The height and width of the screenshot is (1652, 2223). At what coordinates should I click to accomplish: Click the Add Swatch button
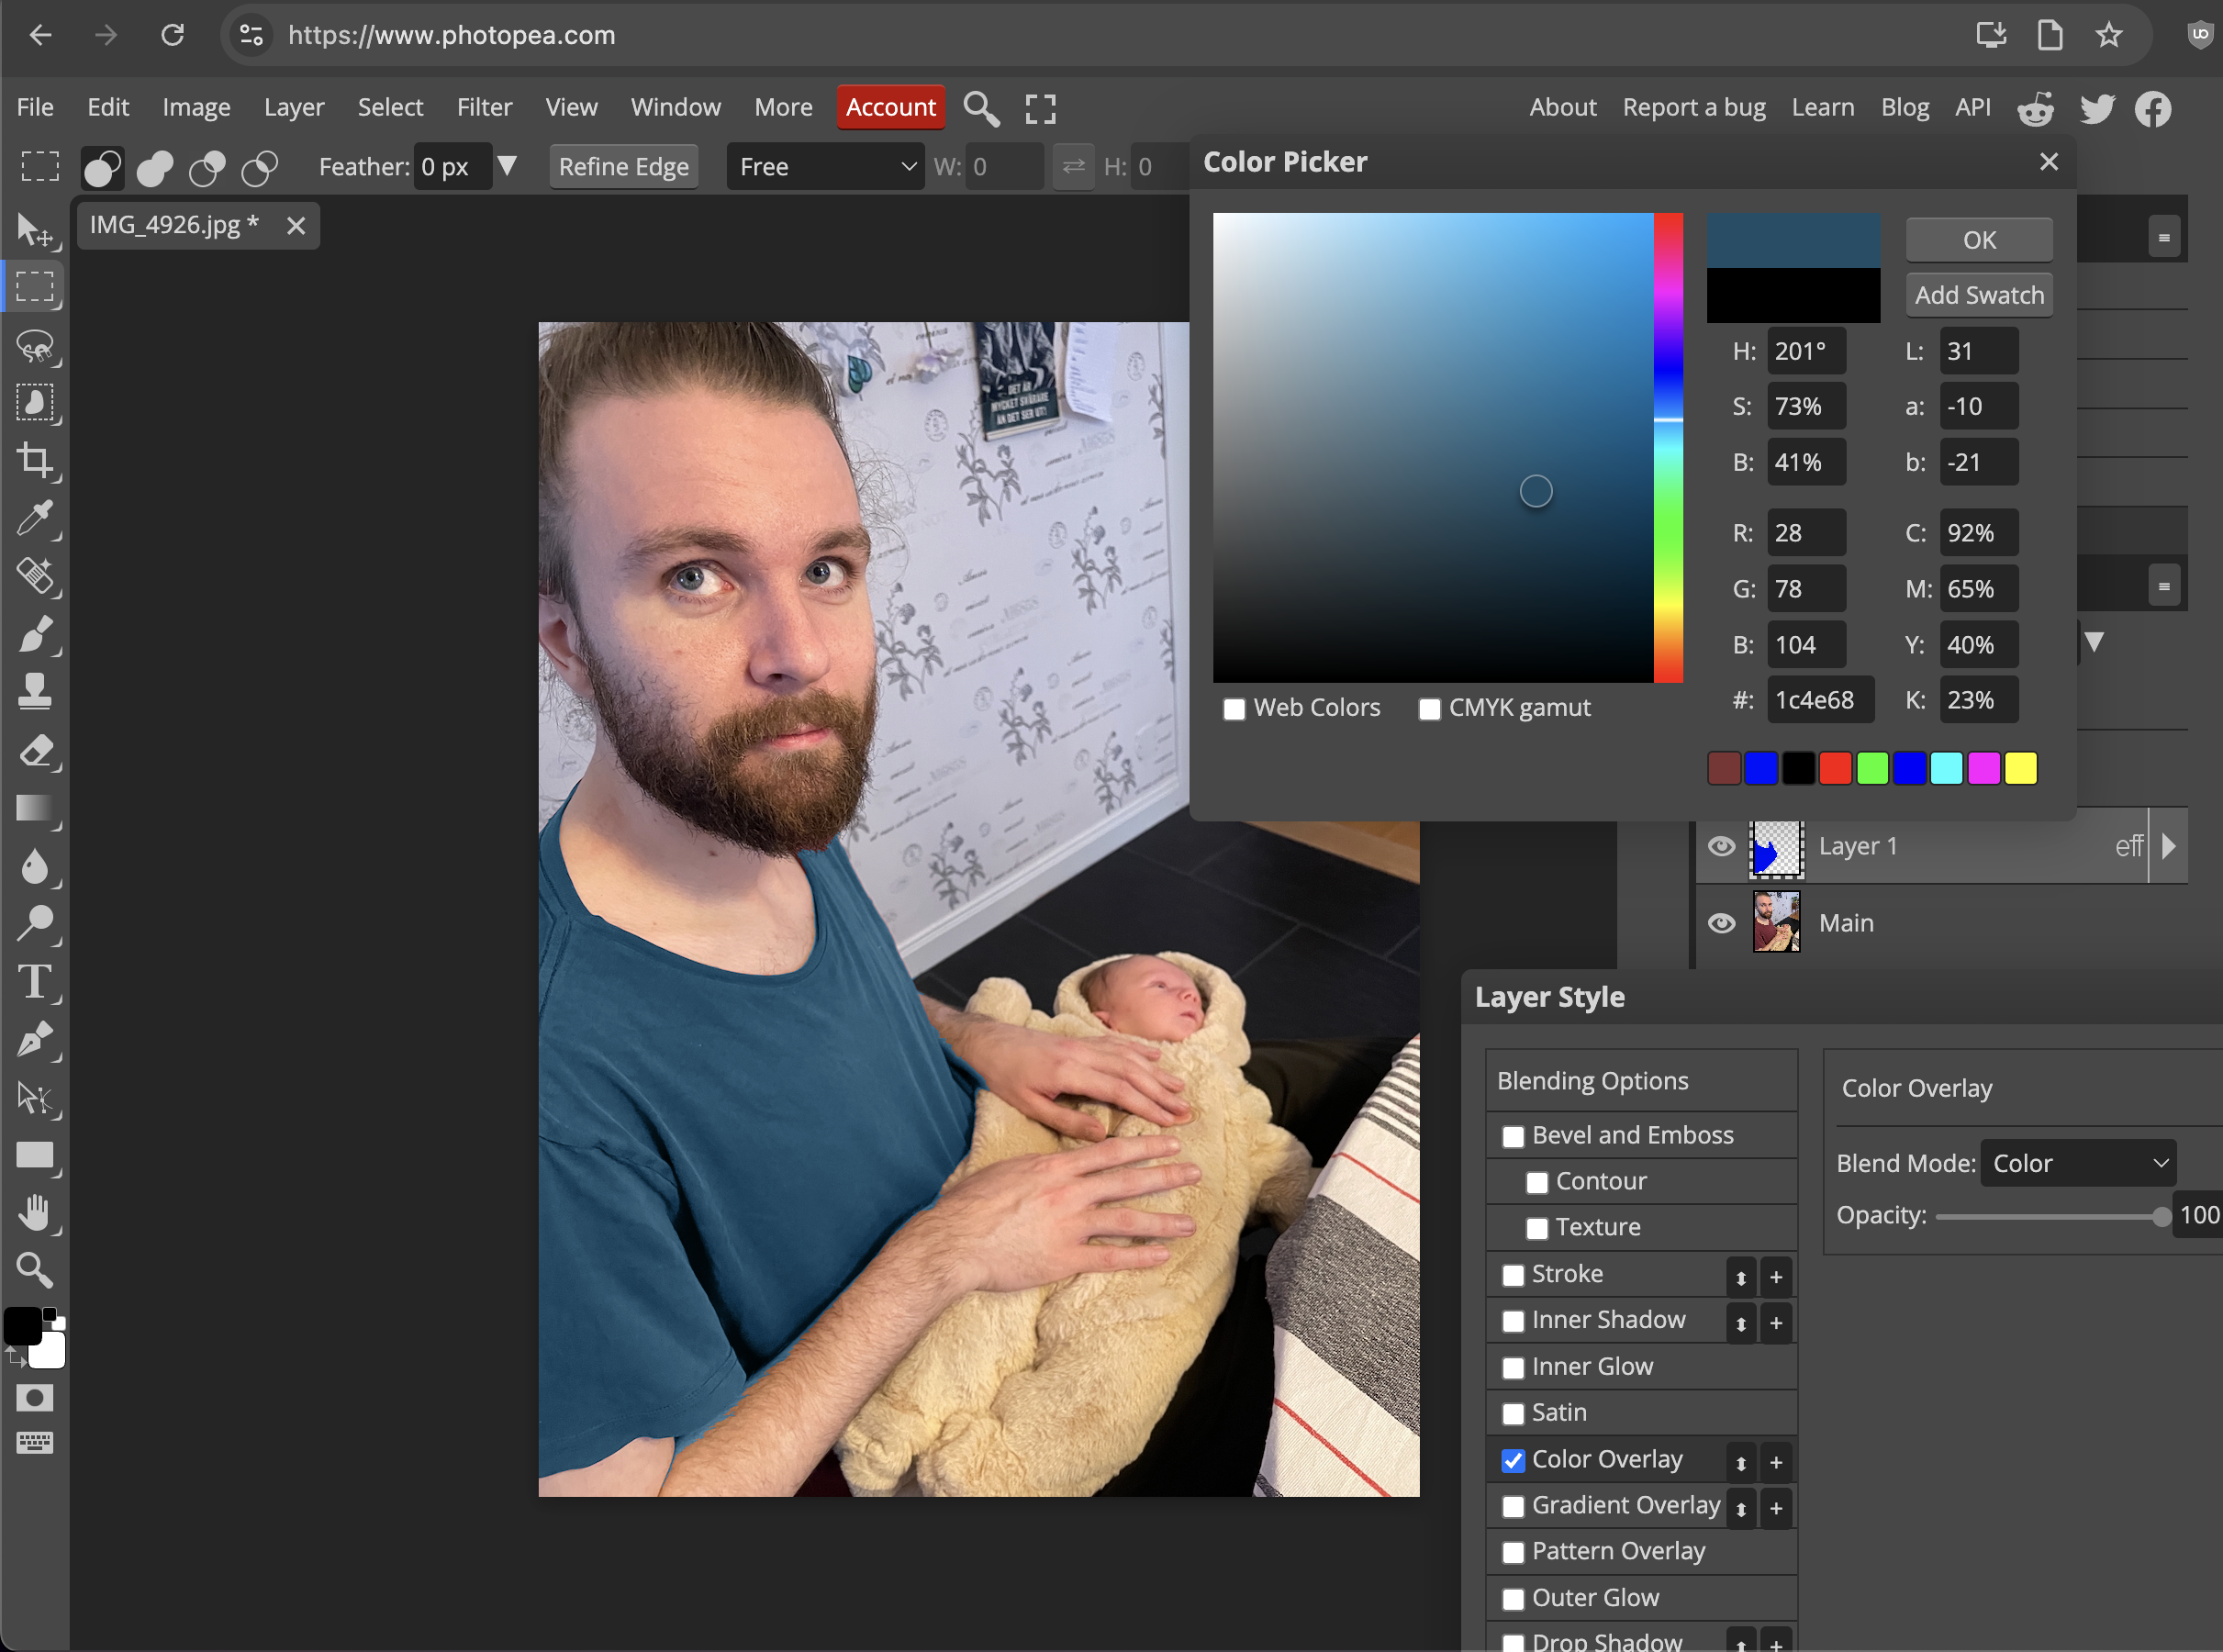[x=1978, y=295]
